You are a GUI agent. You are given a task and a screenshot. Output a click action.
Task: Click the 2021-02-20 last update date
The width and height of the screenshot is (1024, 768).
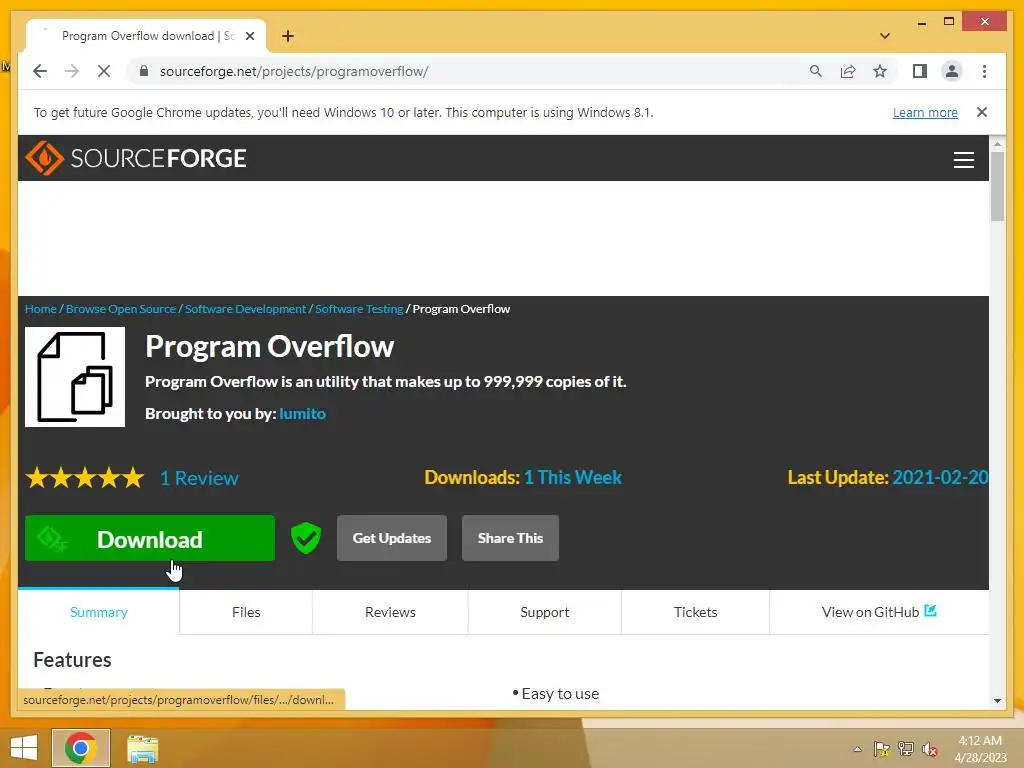tap(940, 477)
